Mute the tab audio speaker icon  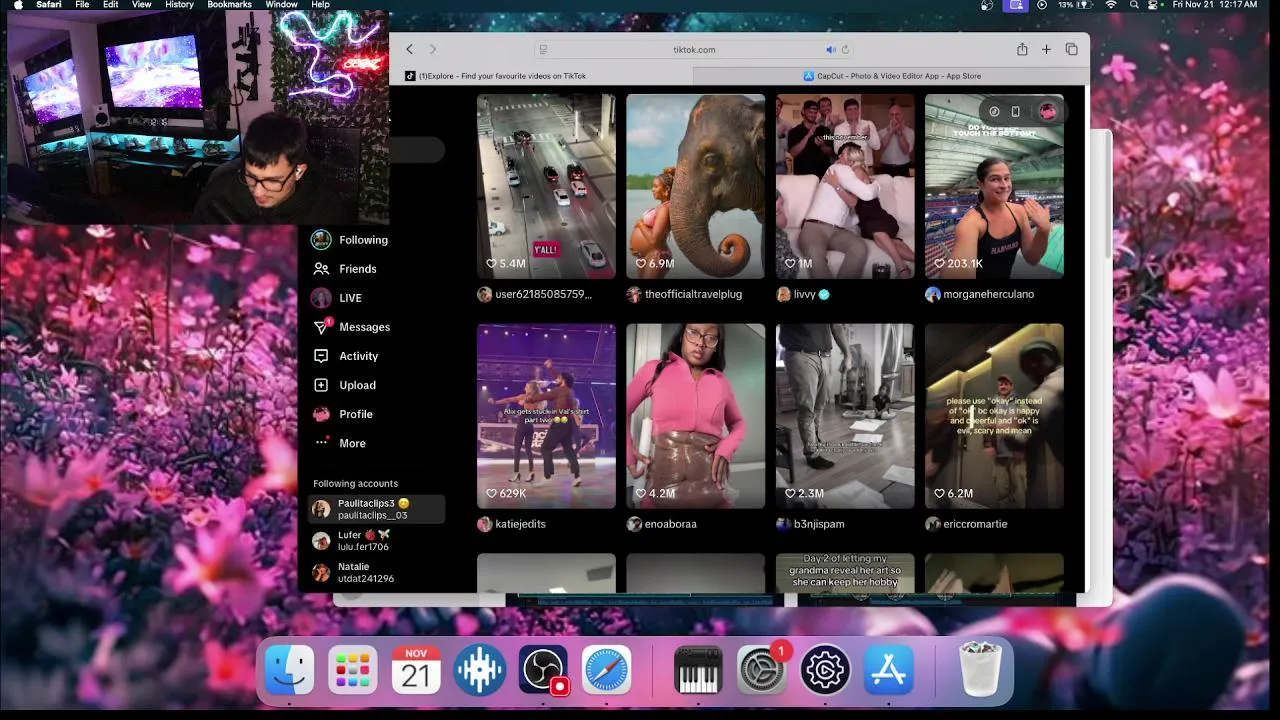830,49
